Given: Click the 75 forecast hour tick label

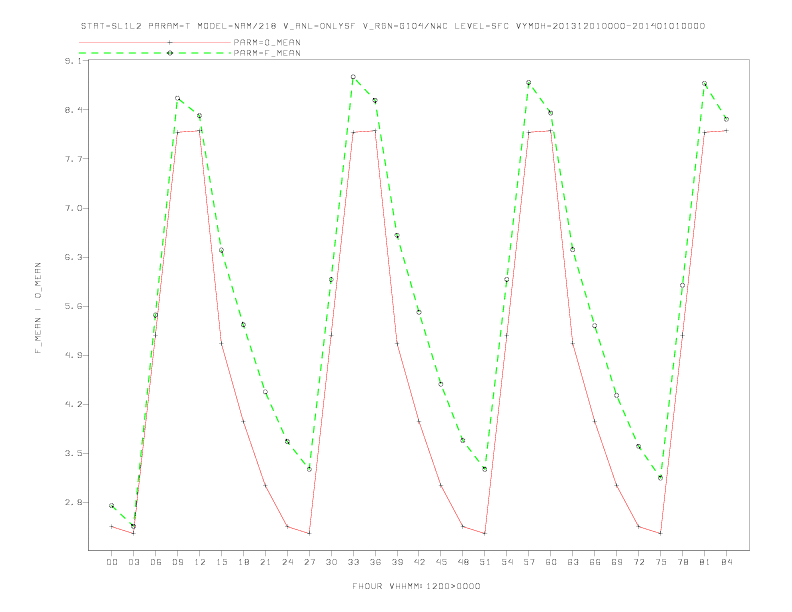Looking at the screenshot, I should coord(661,562).
